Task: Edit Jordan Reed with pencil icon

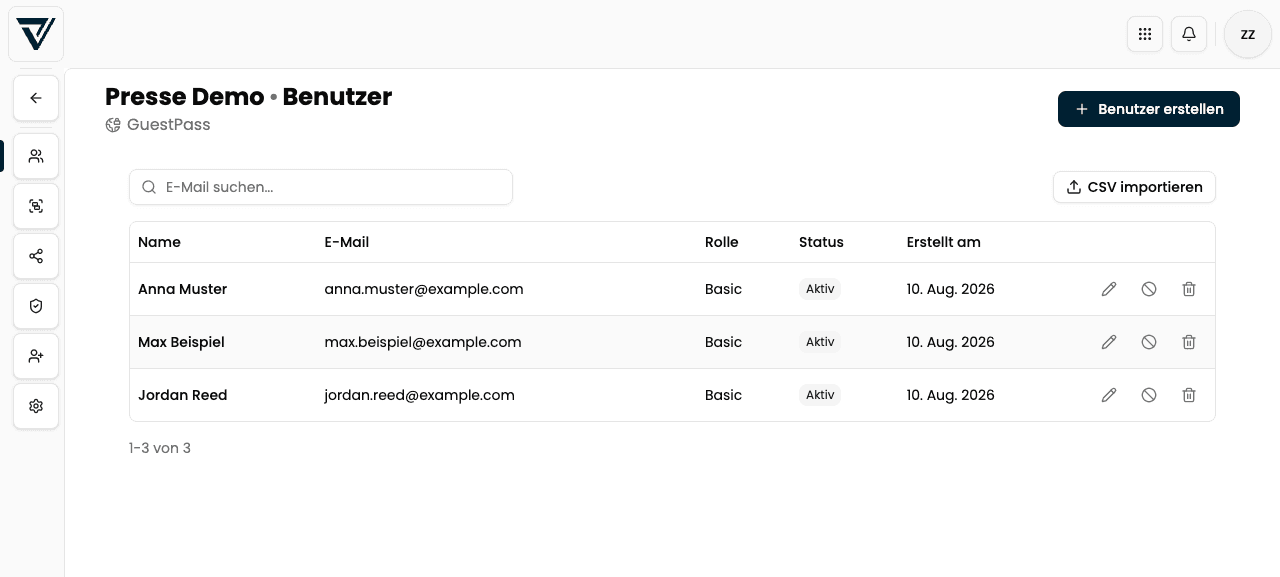Action: tap(1109, 395)
